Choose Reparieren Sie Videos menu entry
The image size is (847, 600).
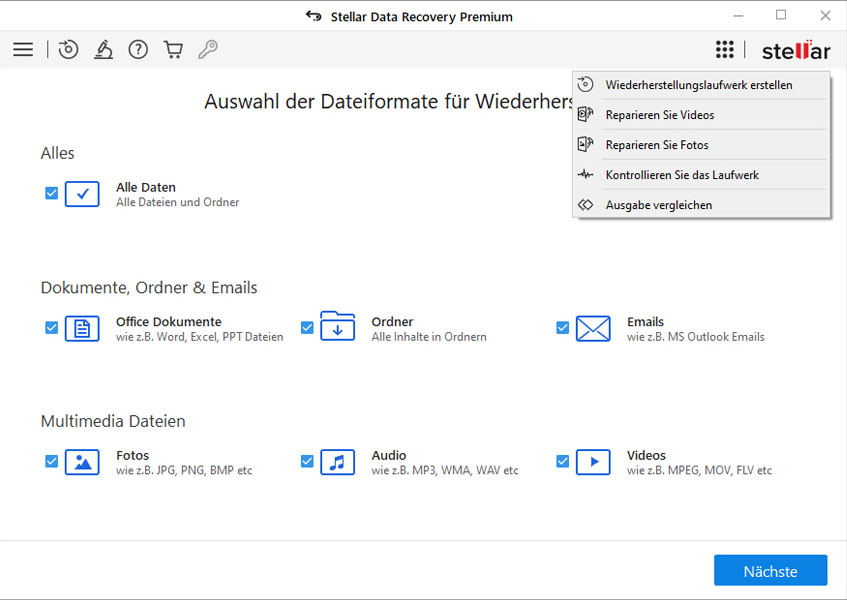point(701,114)
